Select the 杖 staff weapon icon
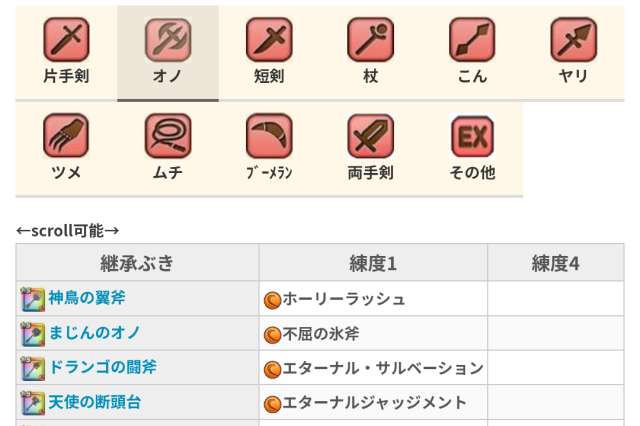Image resolution: width=640 pixels, height=426 pixels. point(370,39)
